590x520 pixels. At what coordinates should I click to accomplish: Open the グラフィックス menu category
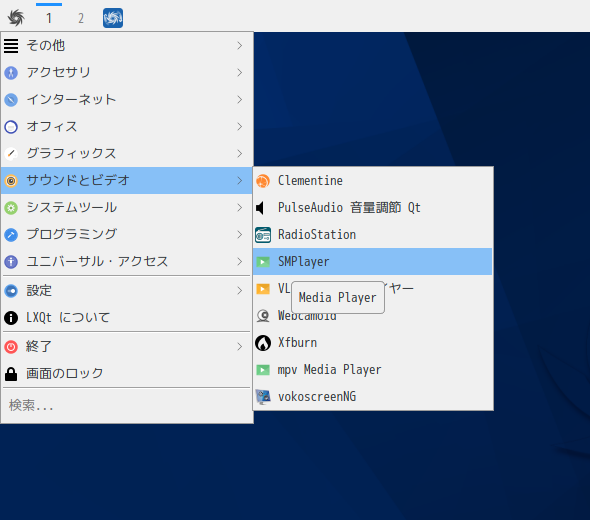(x=126, y=154)
